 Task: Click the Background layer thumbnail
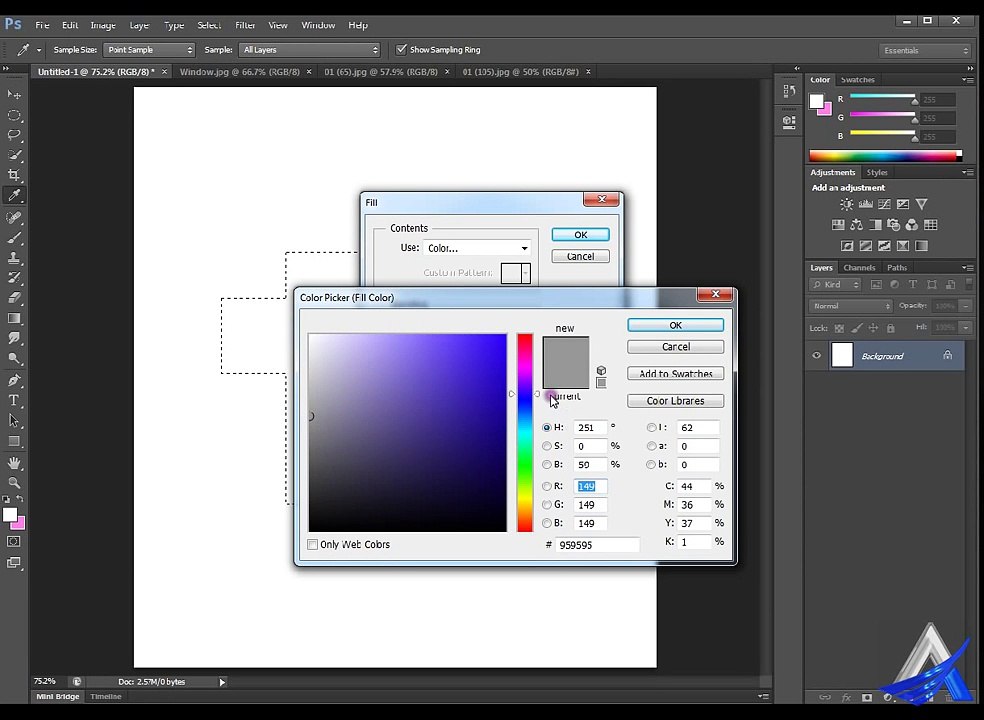click(842, 355)
